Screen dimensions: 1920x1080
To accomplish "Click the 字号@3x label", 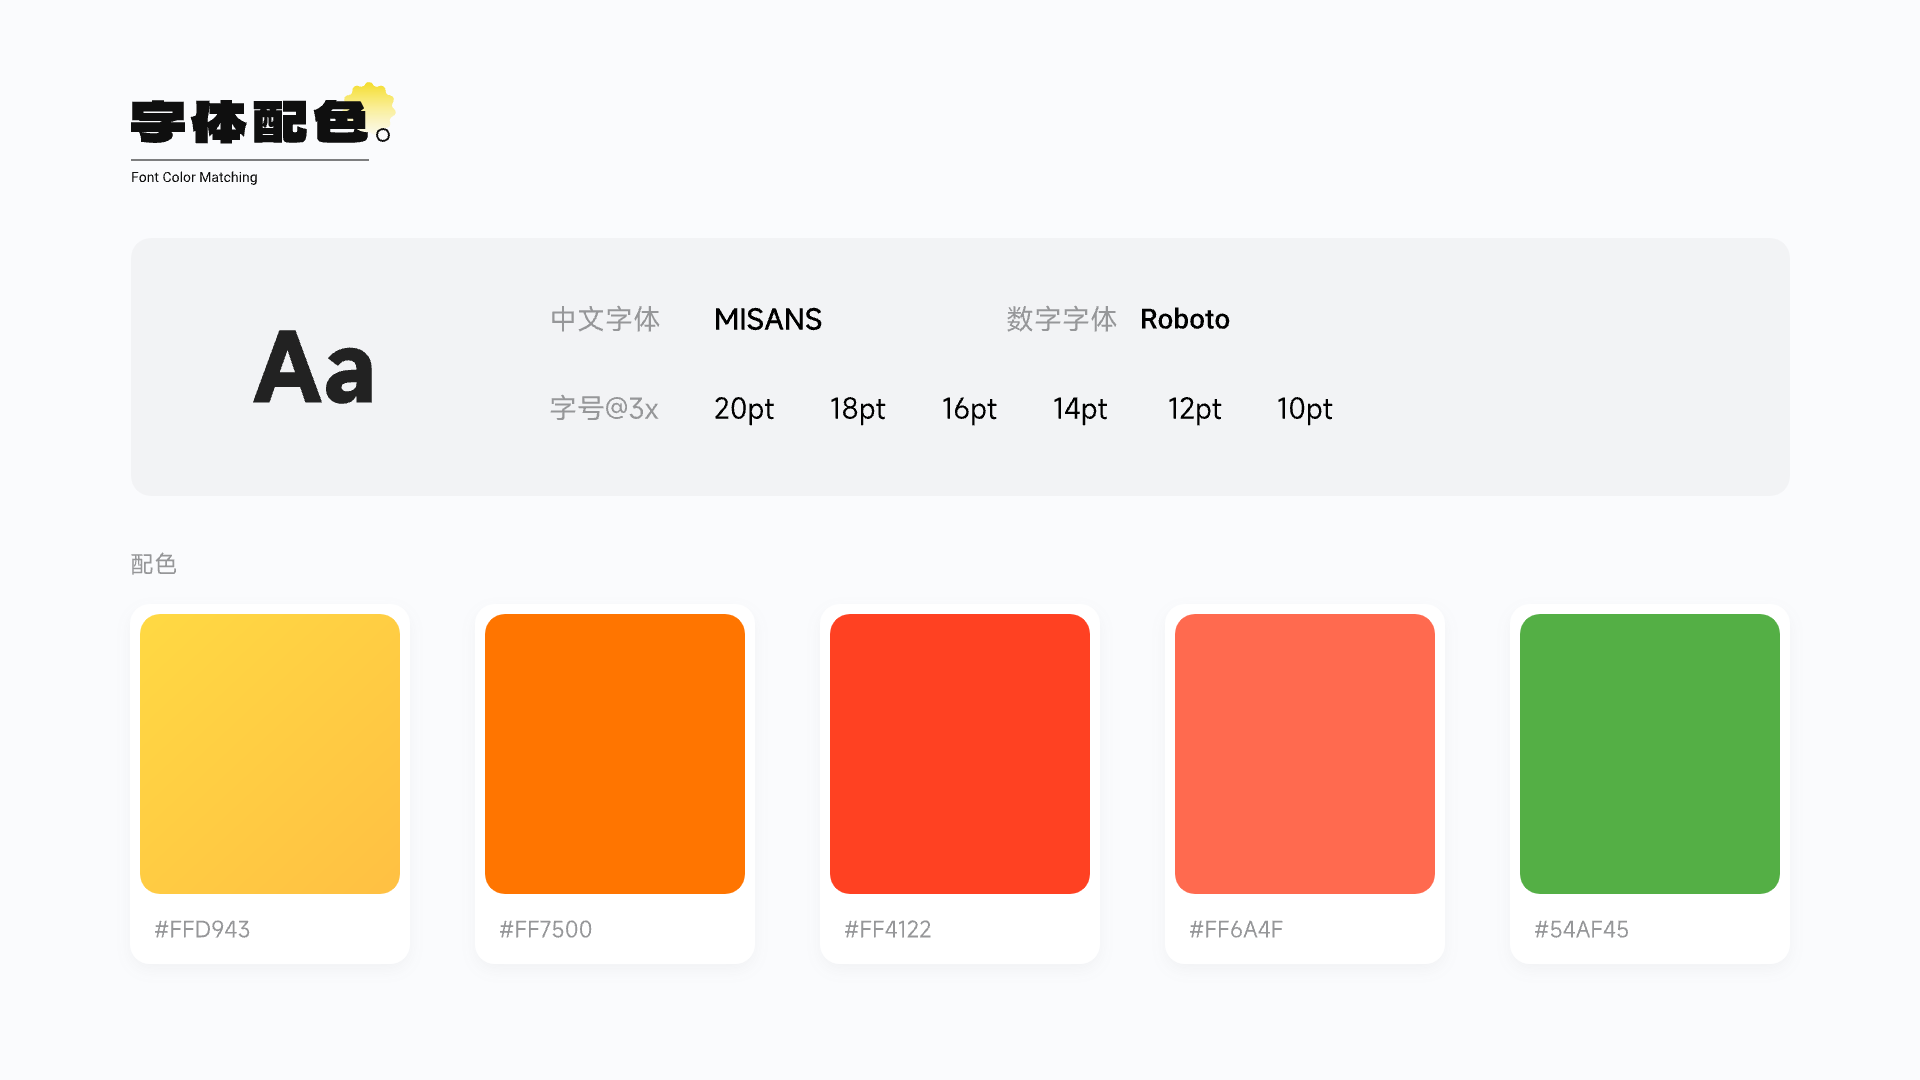I will pos(604,409).
